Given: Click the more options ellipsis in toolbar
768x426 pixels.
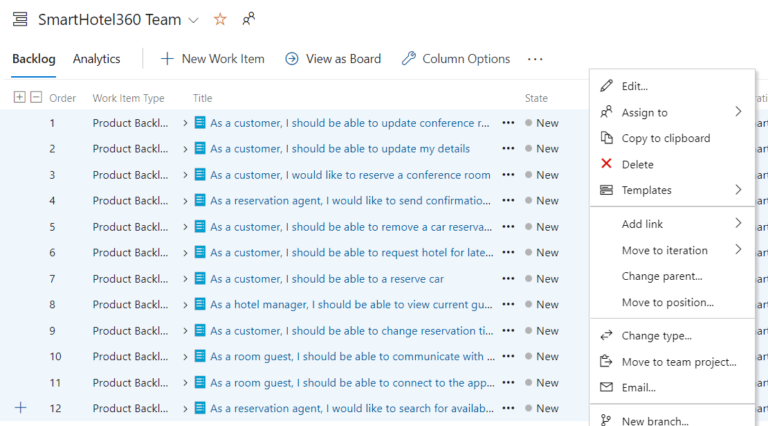Looking at the screenshot, I should point(535,59).
